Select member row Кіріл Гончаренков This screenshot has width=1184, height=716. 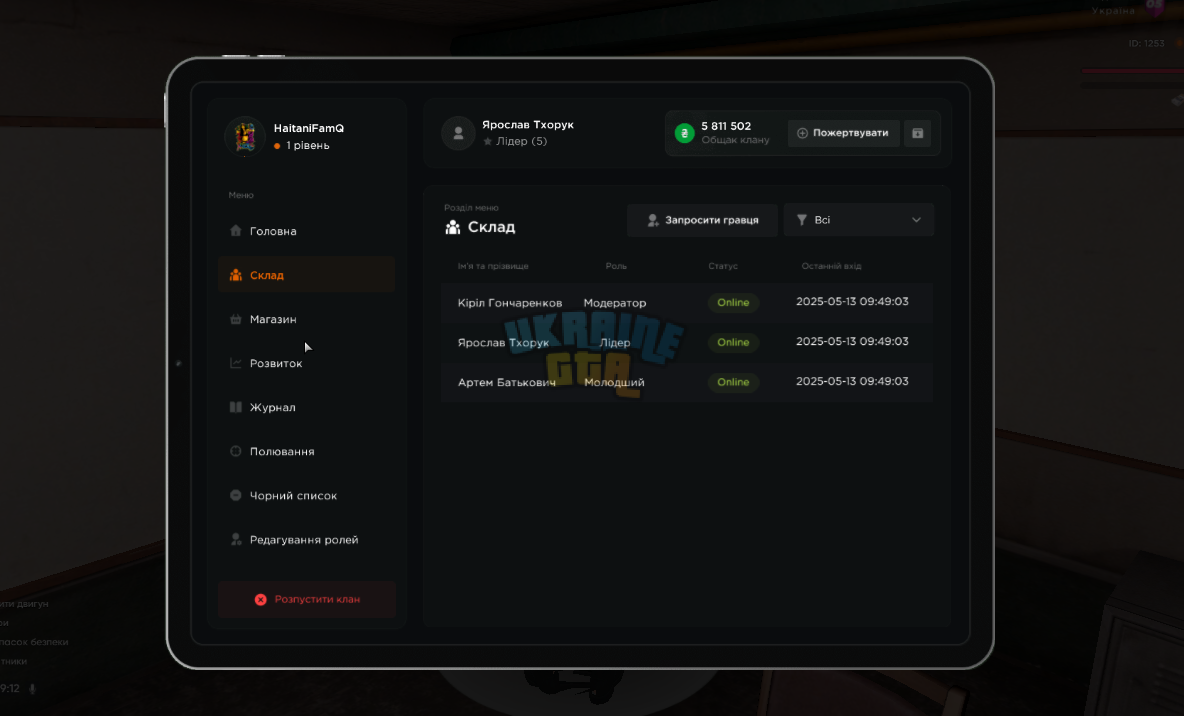pos(687,303)
